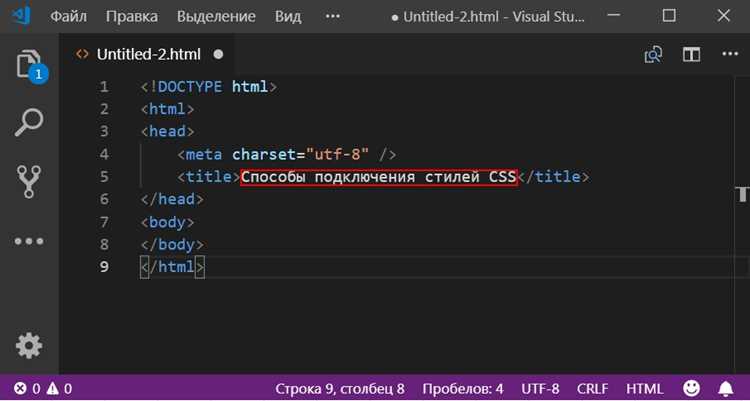Split the editor to the right
Viewport: 750px width, 401px height.
click(691, 55)
